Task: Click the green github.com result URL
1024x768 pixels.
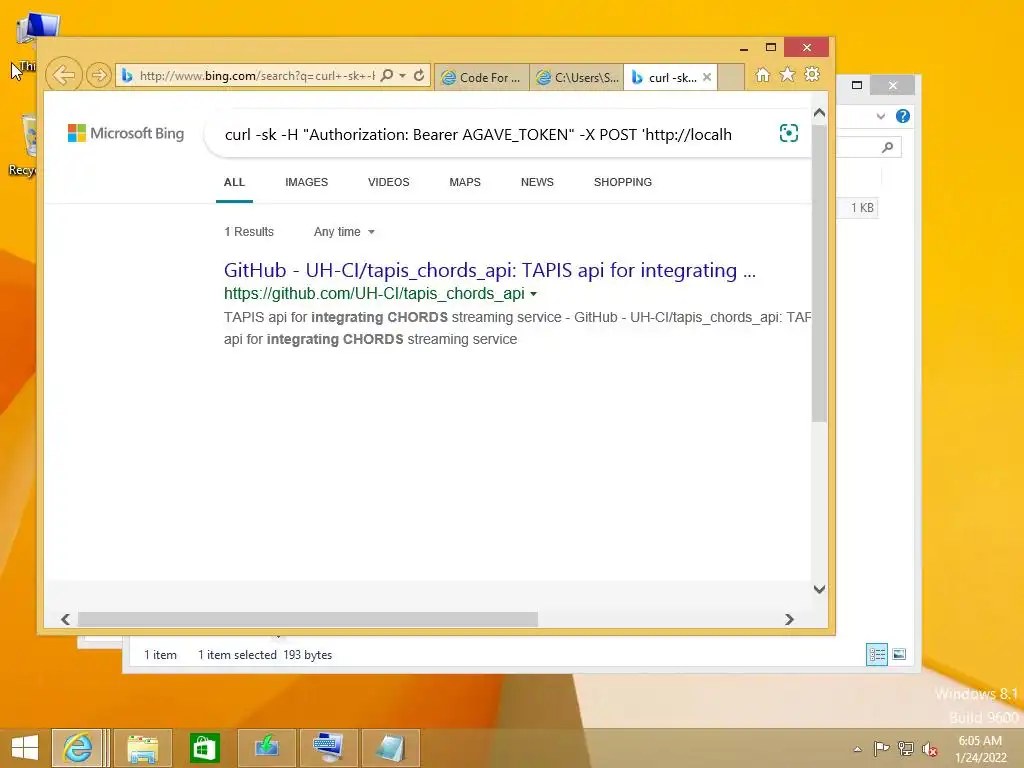Action: pyautogui.click(x=374, y=294)
